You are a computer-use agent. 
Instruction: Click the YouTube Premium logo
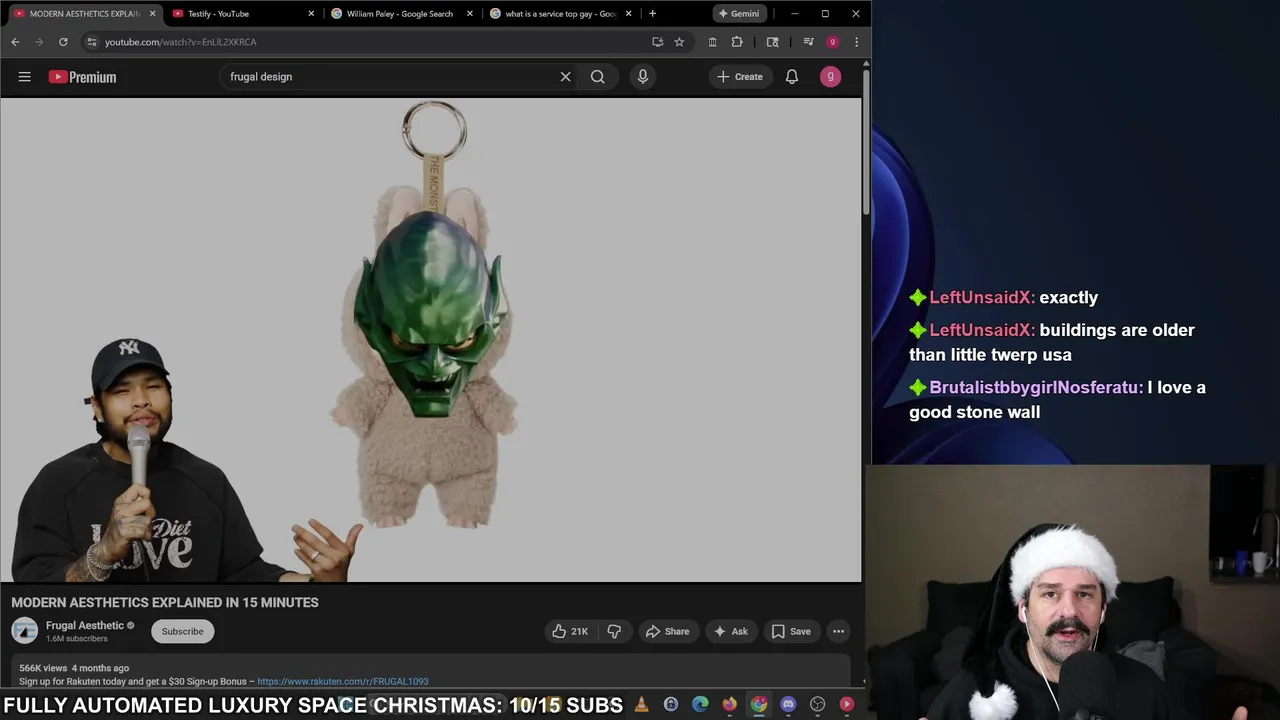[82, 77]
